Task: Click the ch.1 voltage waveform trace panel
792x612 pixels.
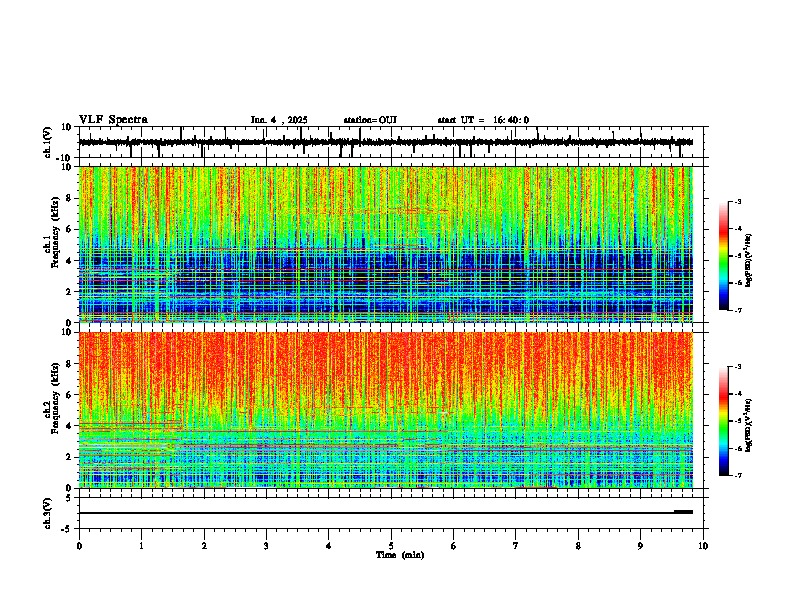Action: pyautogui.click(x=391, y=142)
